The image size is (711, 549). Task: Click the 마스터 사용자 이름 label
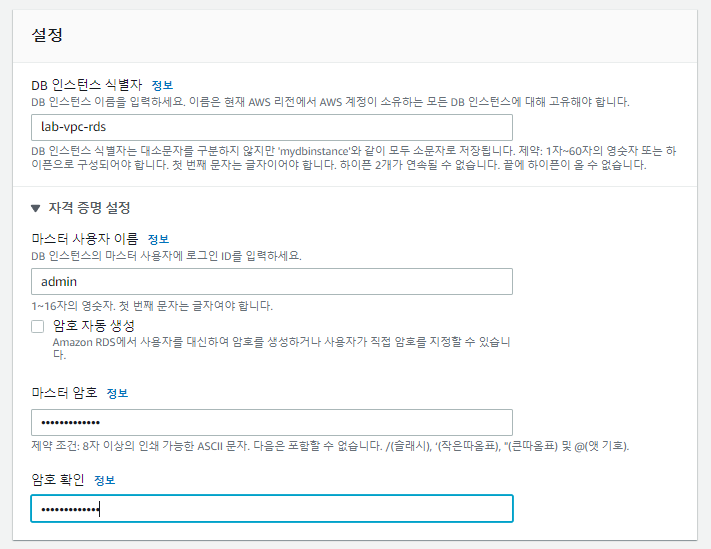85,238
